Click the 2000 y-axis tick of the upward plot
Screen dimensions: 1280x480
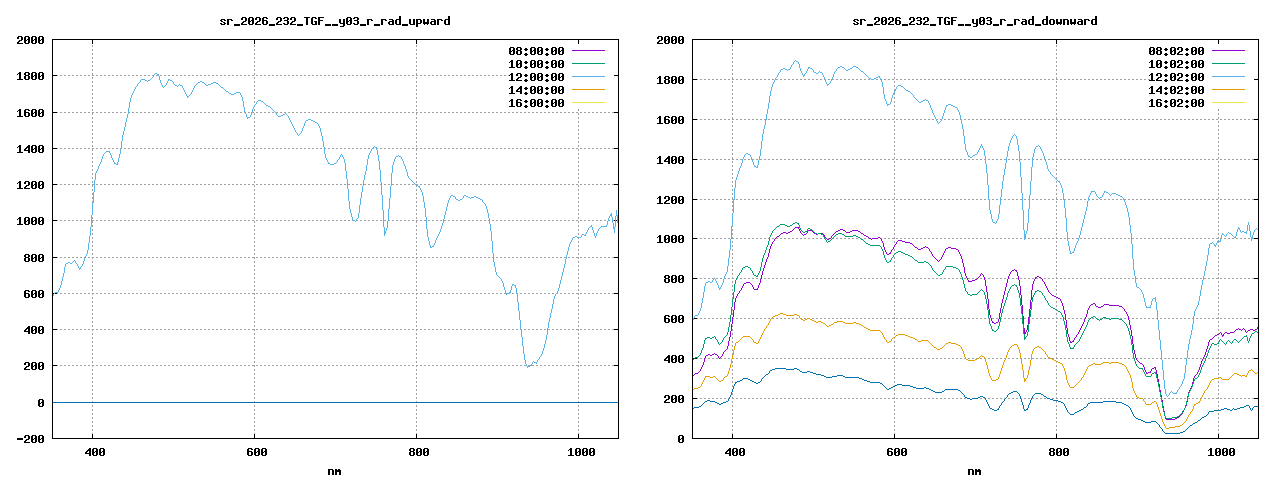coord(30,40)
